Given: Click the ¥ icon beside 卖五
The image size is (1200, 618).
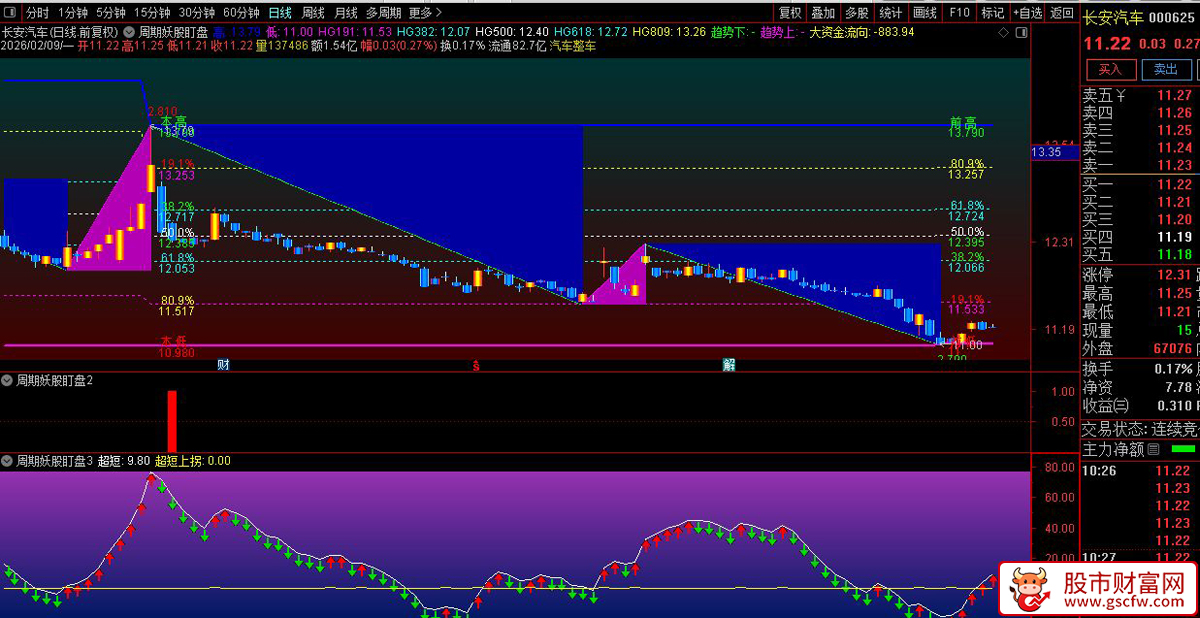Looking at the screenshot, I should coord(1122,96).
